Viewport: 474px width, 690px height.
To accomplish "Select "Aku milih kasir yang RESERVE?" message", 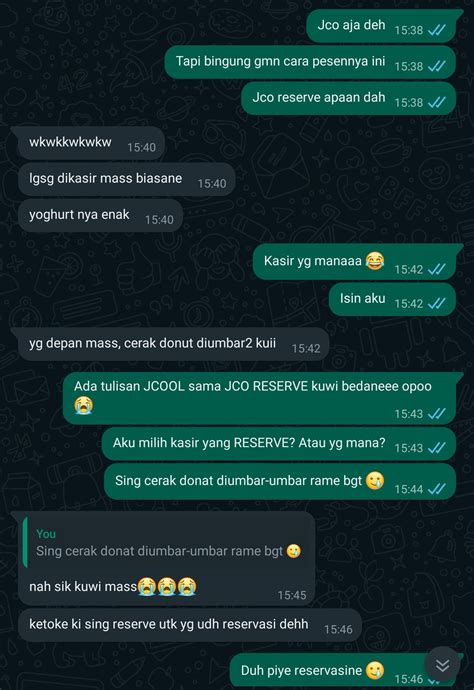I will point(279,444).
